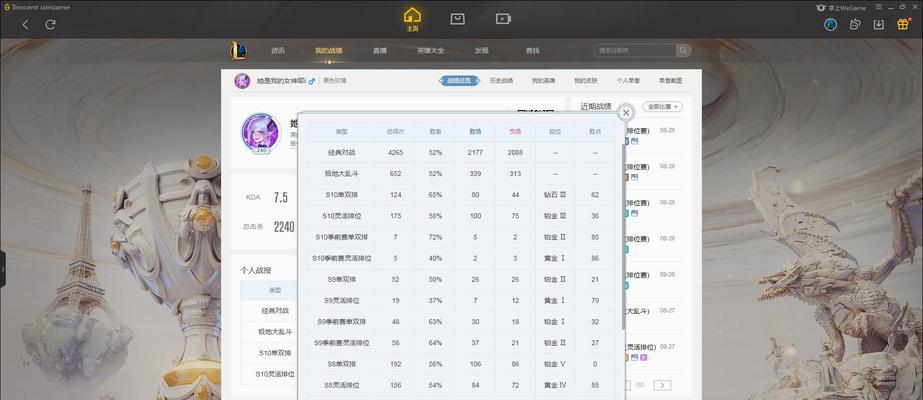The width and height of the screenshot is (923, 400).
Task: Select the 个人荣誉 sub-tab
Action: tap(628, 81)
